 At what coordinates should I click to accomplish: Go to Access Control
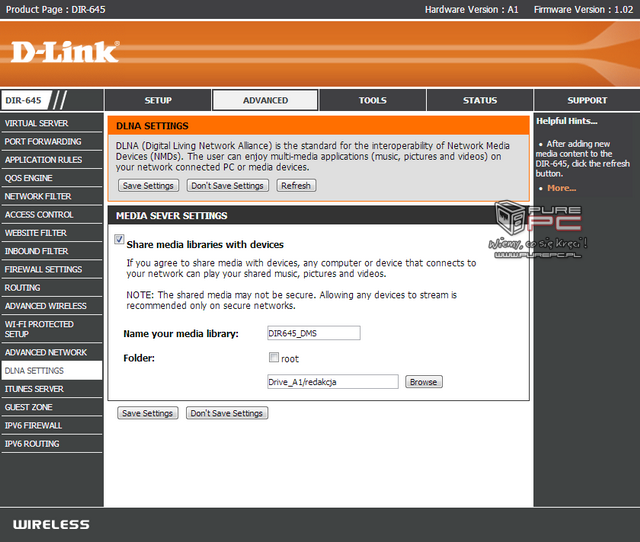[x=51, y=215]
